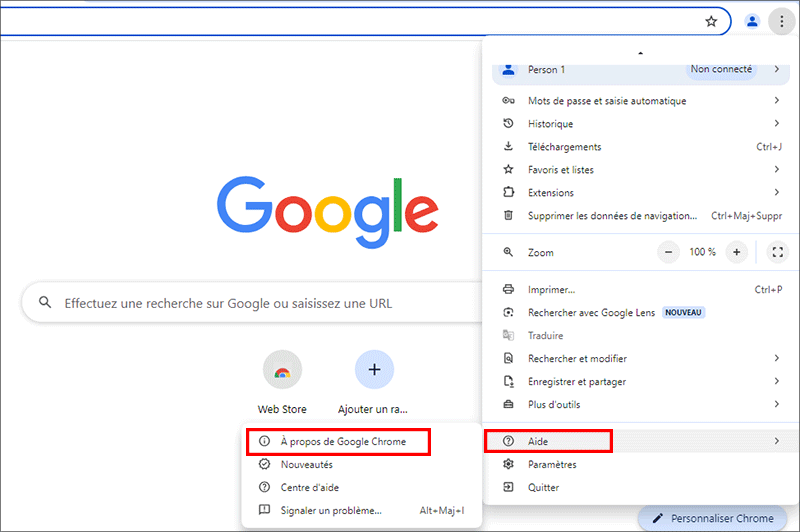
Task: Click the toolbox icon
Action: coord(508,404)
